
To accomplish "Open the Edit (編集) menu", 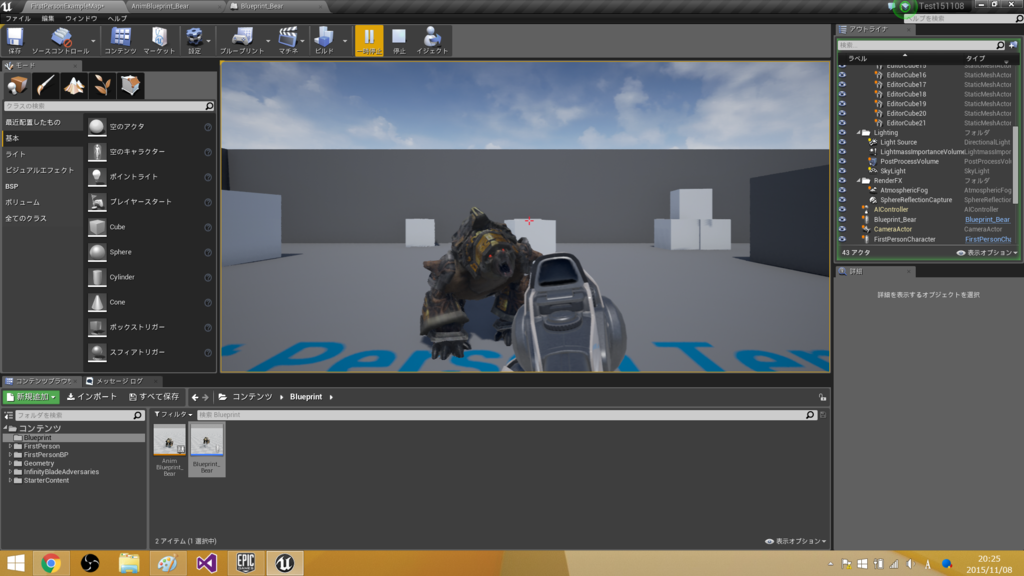I will tap(48, 18).
